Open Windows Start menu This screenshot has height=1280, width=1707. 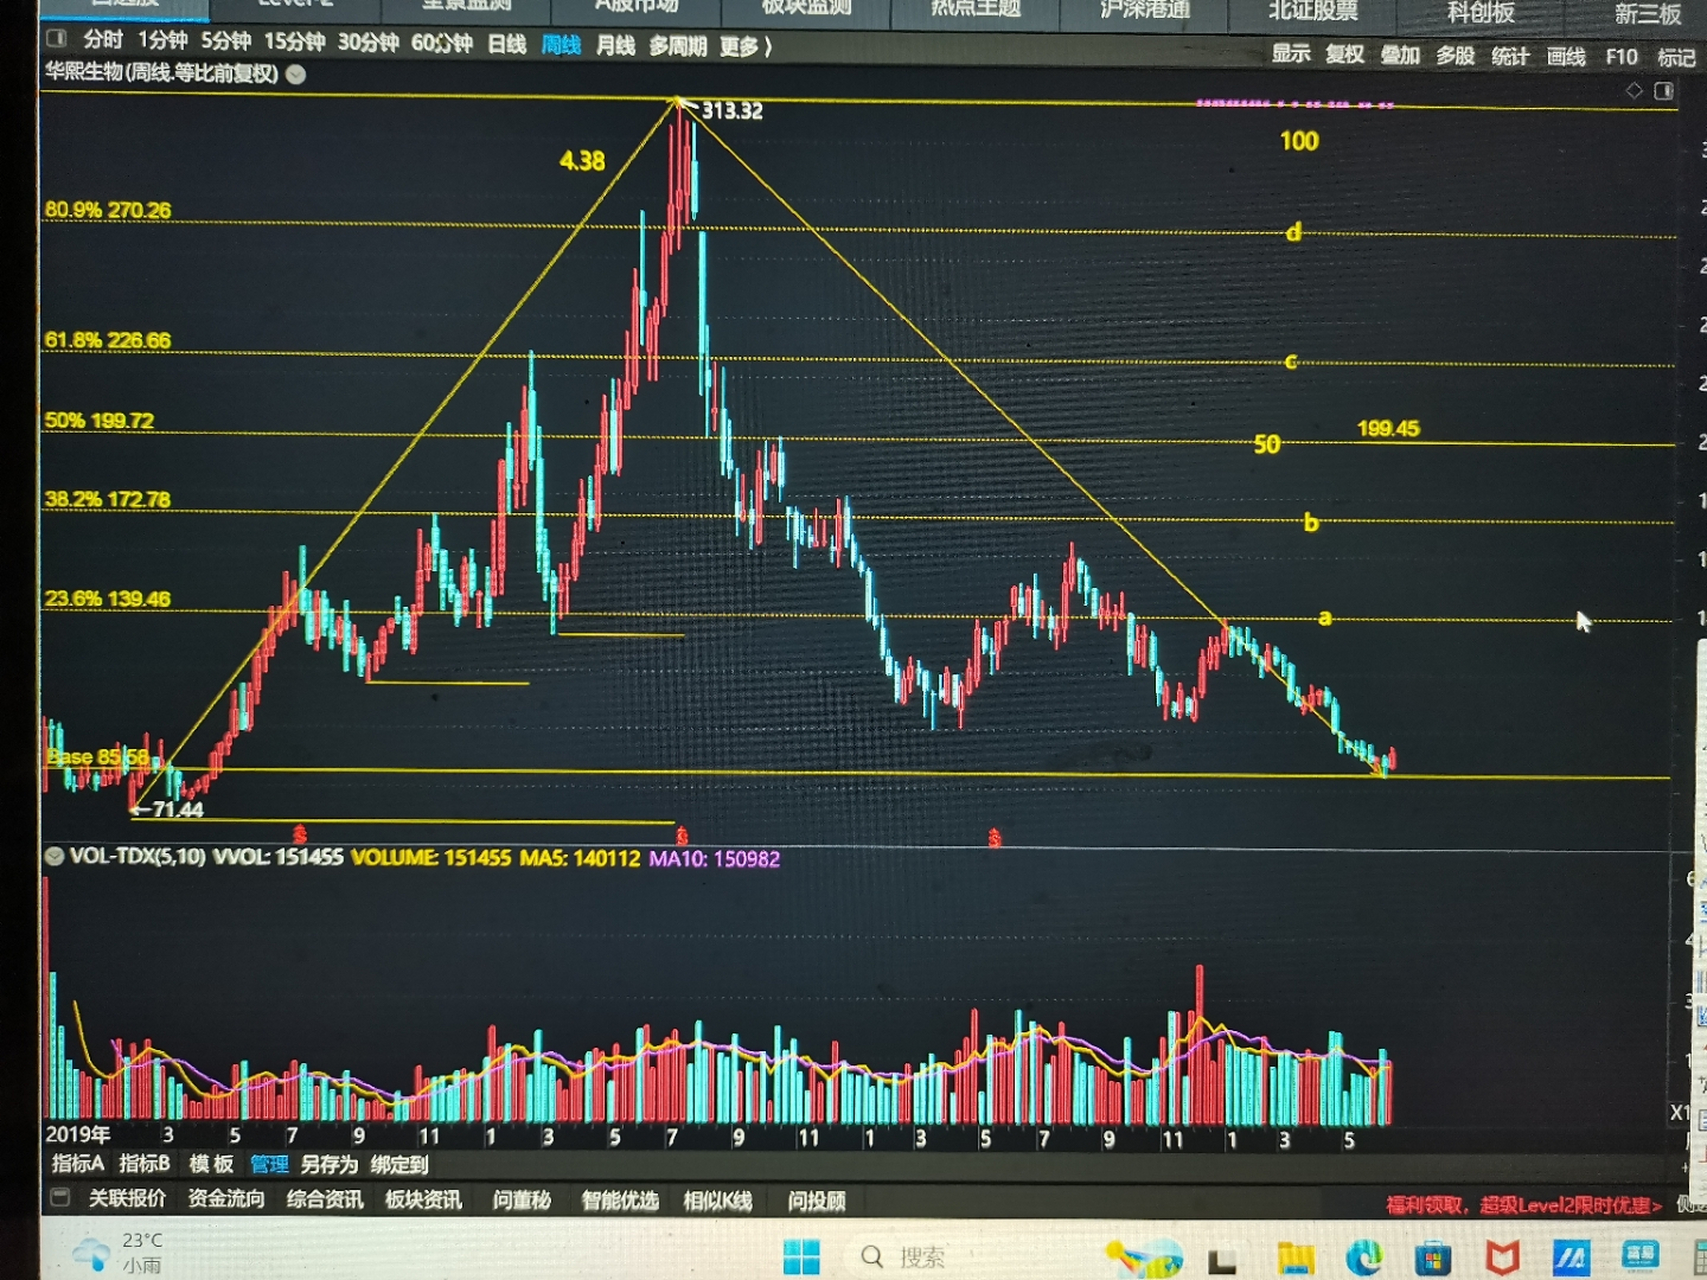point(801,1256)
